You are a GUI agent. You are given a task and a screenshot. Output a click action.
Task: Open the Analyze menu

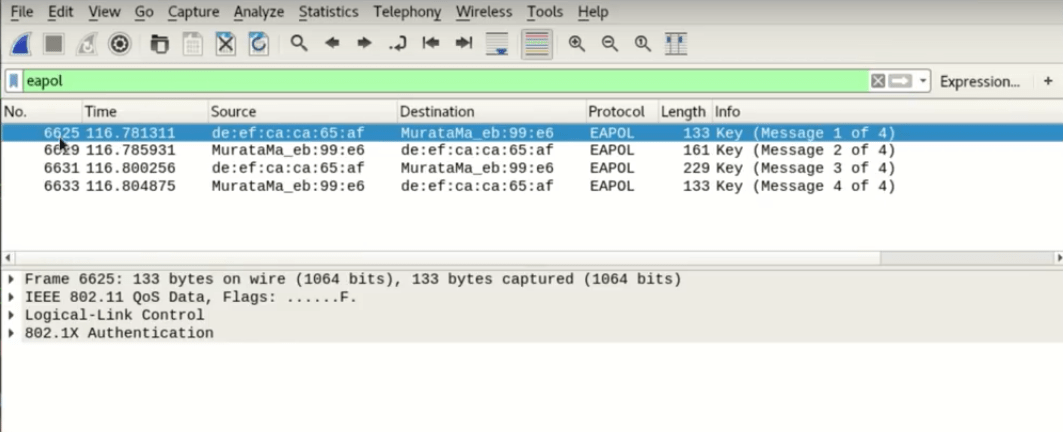pyautogui.click(x=259, y=12)
